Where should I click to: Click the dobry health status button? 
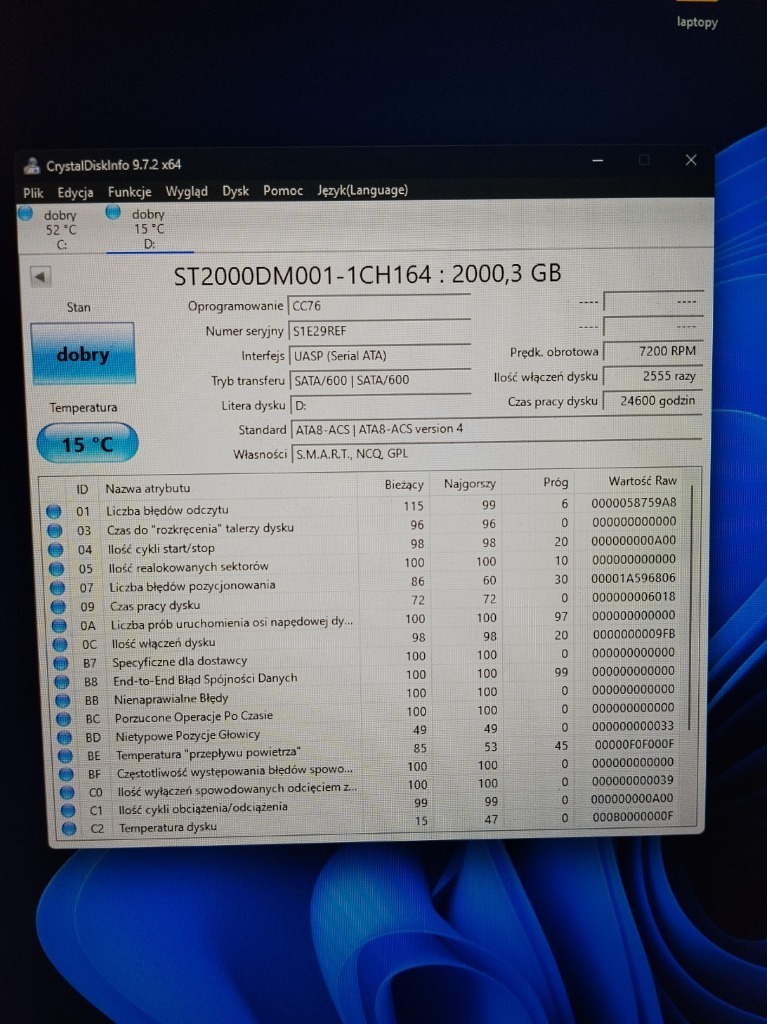(x=82, y=354)
